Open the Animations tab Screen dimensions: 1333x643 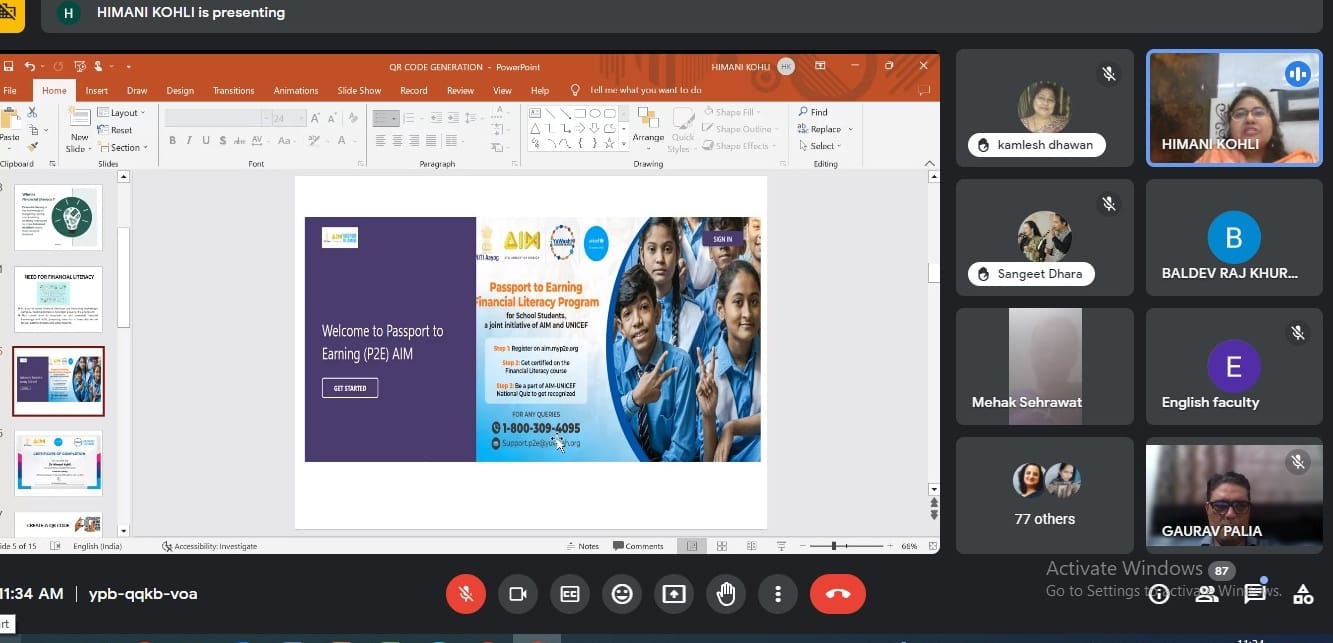click(x=296, y=90)
